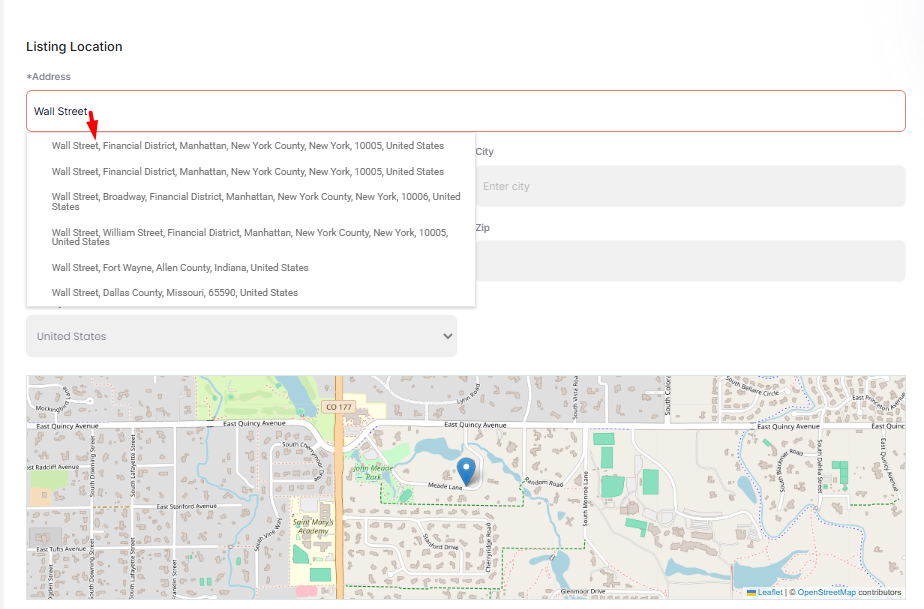Viewport: 924px width, 609px height.
Task: Expand the United States country dropdown
Action: (x=241, y=337)
